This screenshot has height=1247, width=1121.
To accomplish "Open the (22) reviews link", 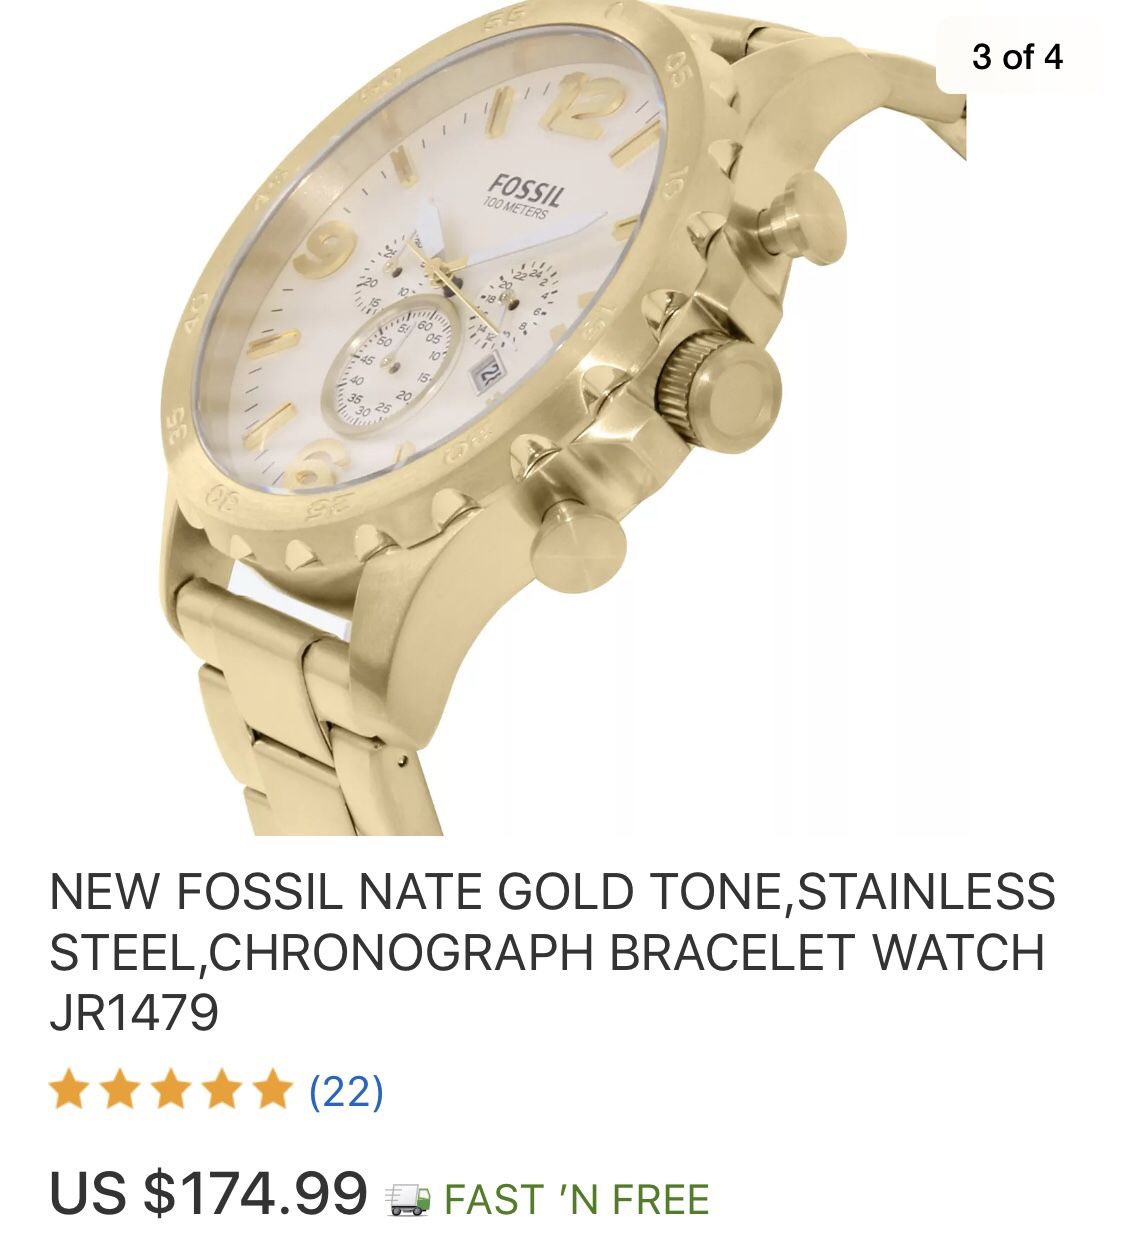I will 346,1091.
